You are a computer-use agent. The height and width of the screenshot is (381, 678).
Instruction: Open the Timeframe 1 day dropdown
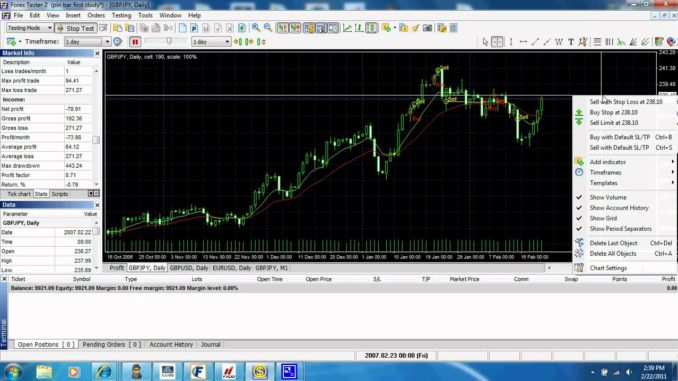point(87,42)
